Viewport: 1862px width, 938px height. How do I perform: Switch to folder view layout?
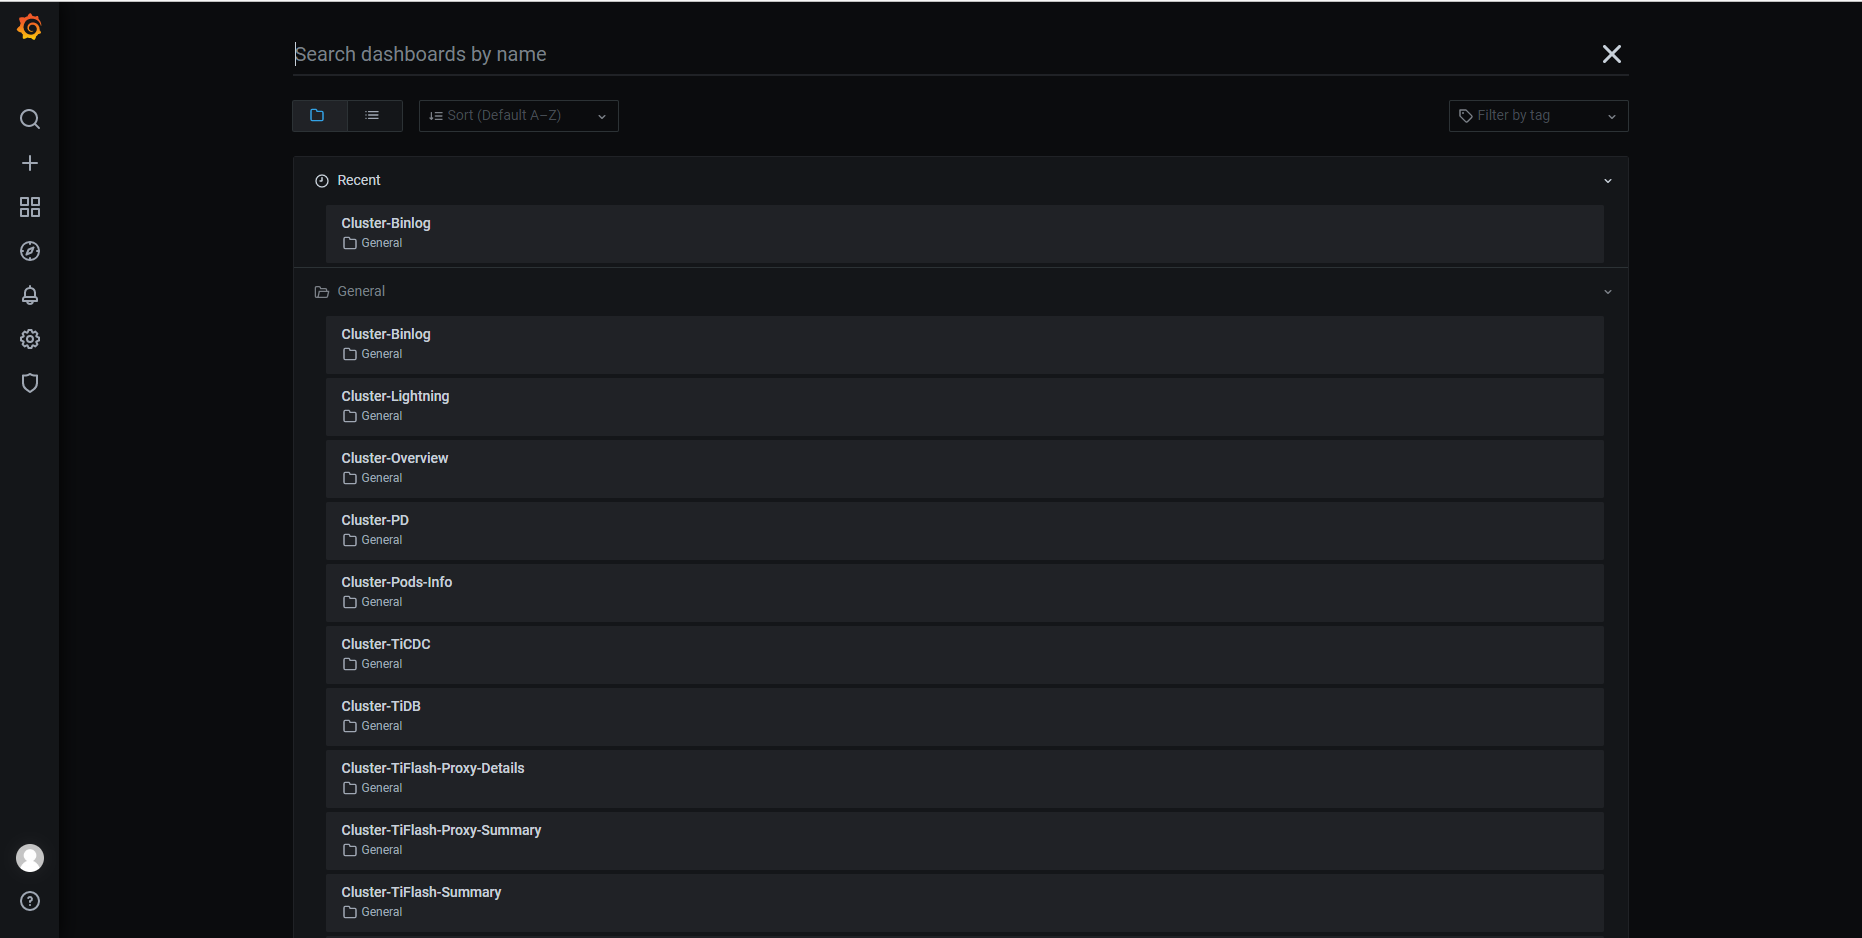coord(318,116)
